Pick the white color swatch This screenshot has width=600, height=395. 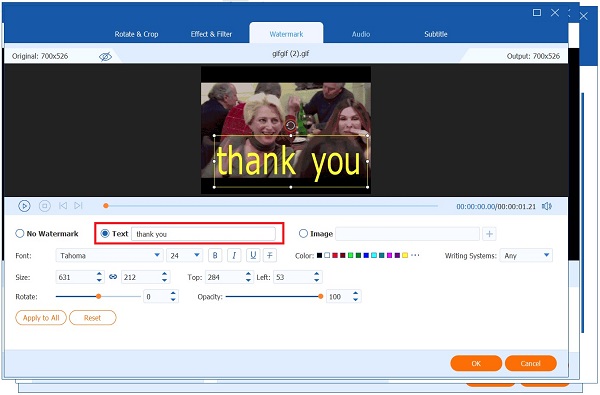pyautogui.click(x=327, y=255)
